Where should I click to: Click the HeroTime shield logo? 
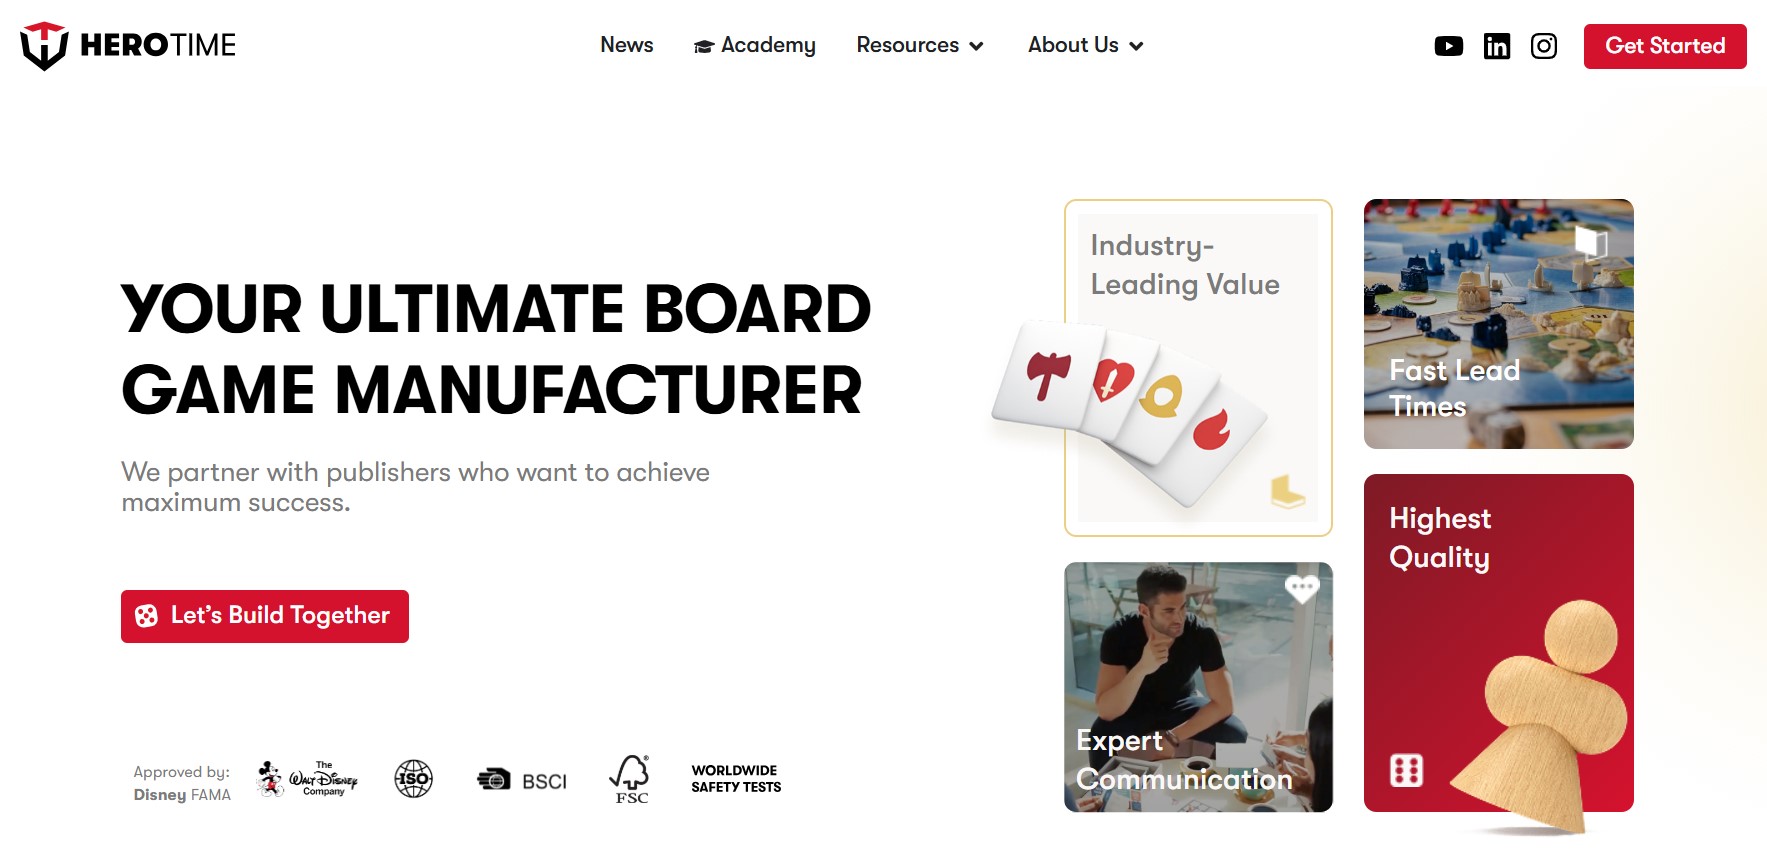(x=44, y=46)
